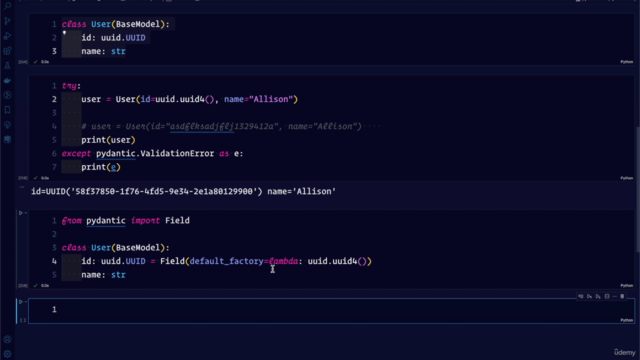Click 'from pydantic import Field' line

pos(126,220)
